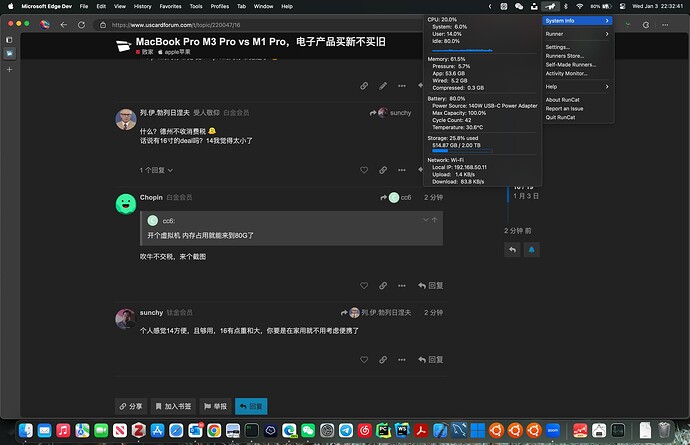Expand System Info submenu
Image resolution: width=690 pixels, height=445 pixels.
pos(577,21)
